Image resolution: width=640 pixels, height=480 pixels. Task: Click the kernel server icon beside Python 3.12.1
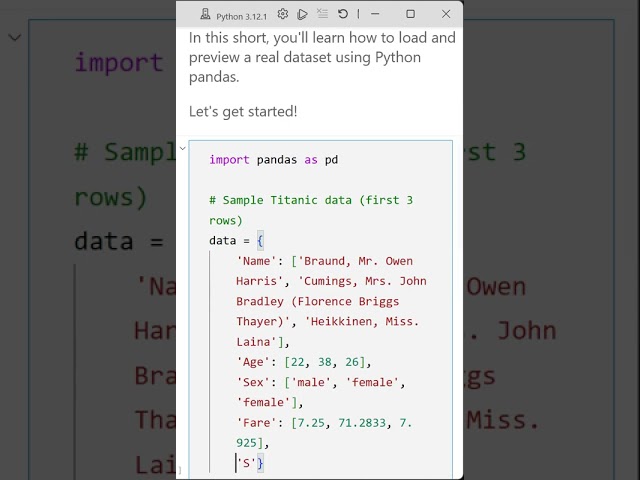click(205, 15)
